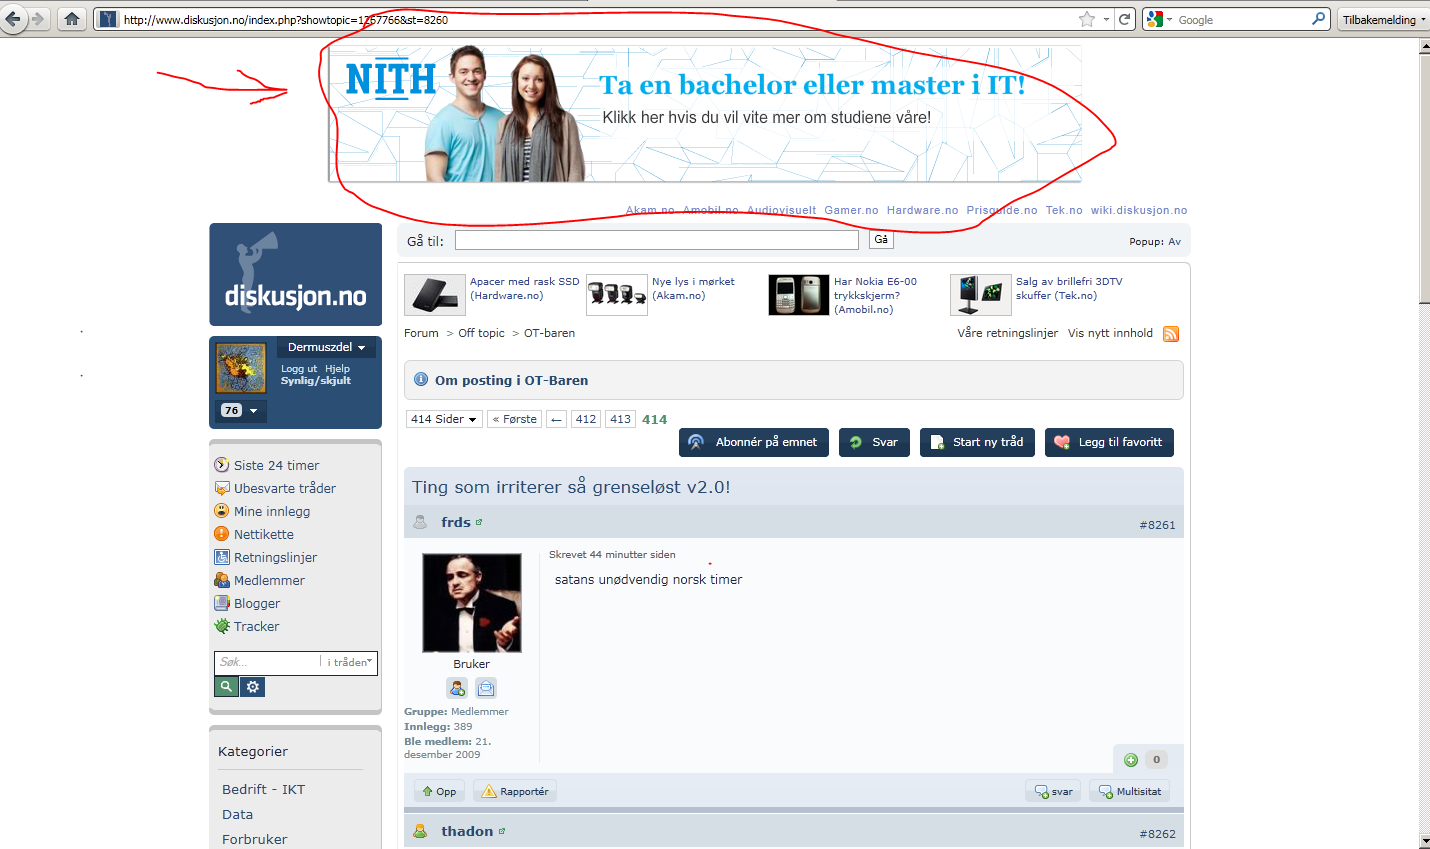Image resolution: width=1430 pixels, height=849 pixels.
Task: Click the Siste 24 timer icon
Action: point(222,465)
